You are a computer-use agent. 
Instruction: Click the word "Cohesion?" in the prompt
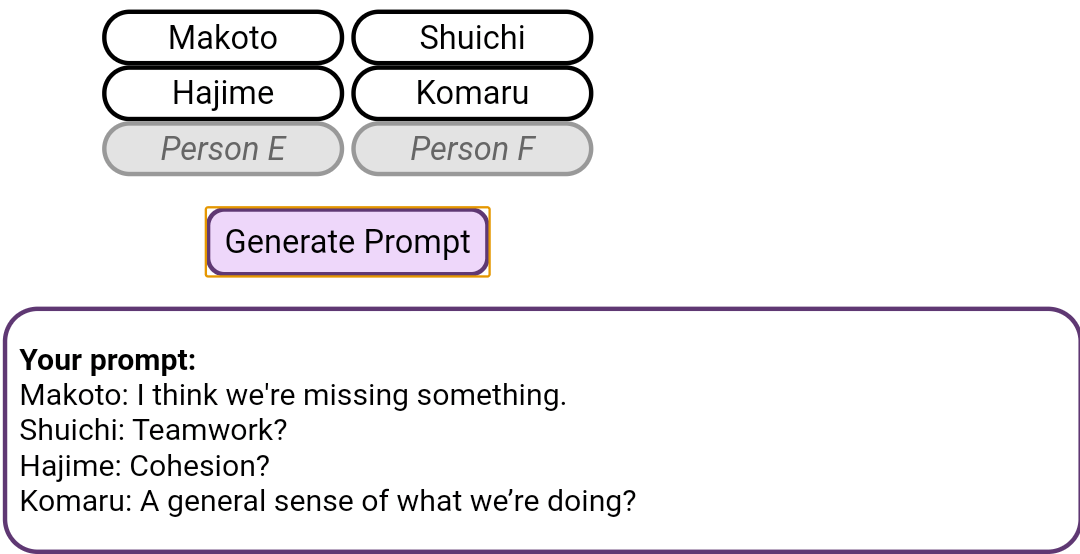[200, 466]
